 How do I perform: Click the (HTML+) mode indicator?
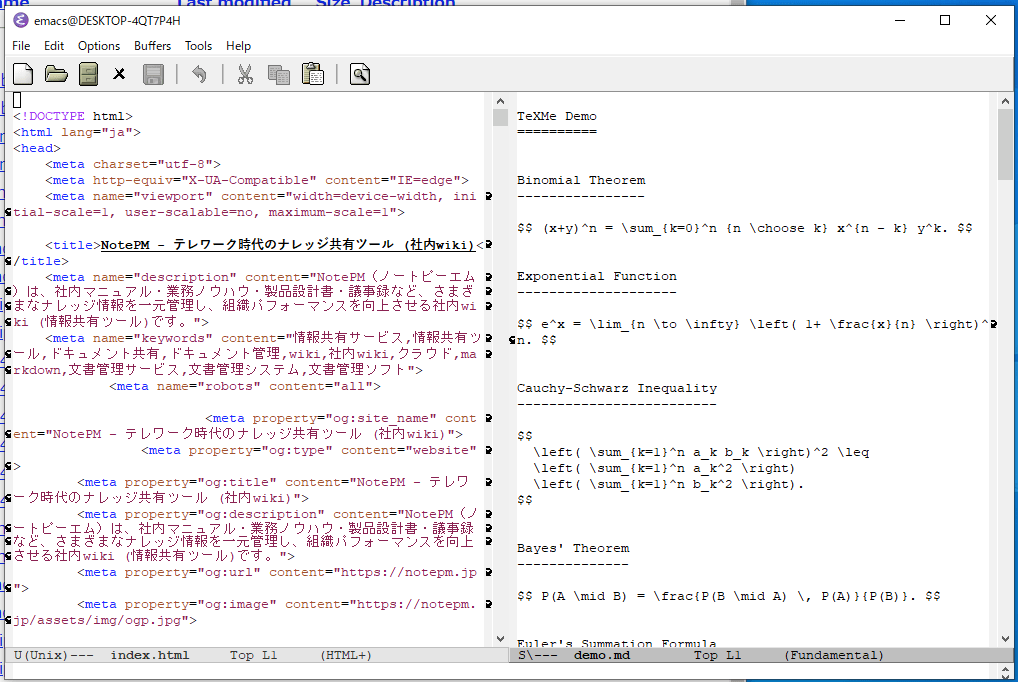pyautogui.click(x=346, y=655)
